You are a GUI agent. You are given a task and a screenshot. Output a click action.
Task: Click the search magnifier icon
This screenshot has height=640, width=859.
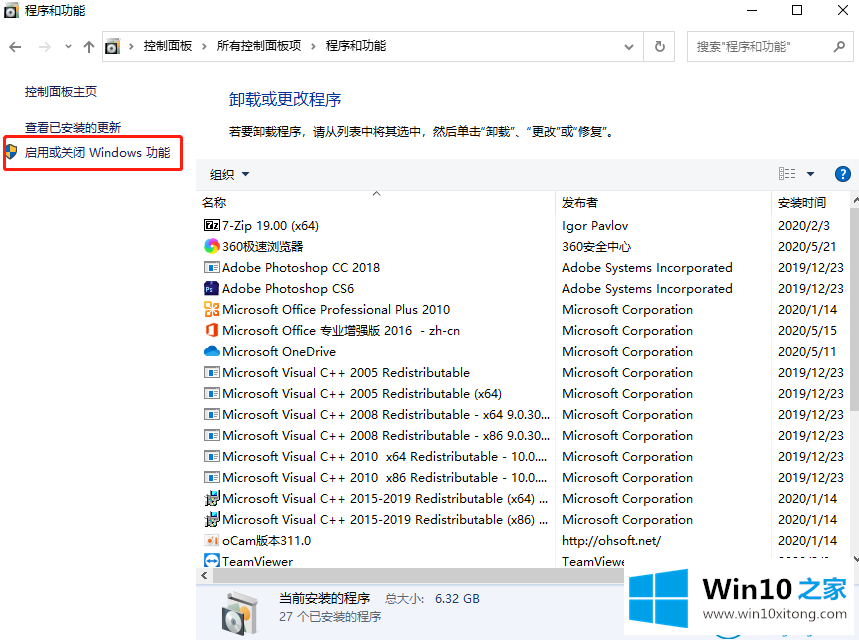pos(839,47)
